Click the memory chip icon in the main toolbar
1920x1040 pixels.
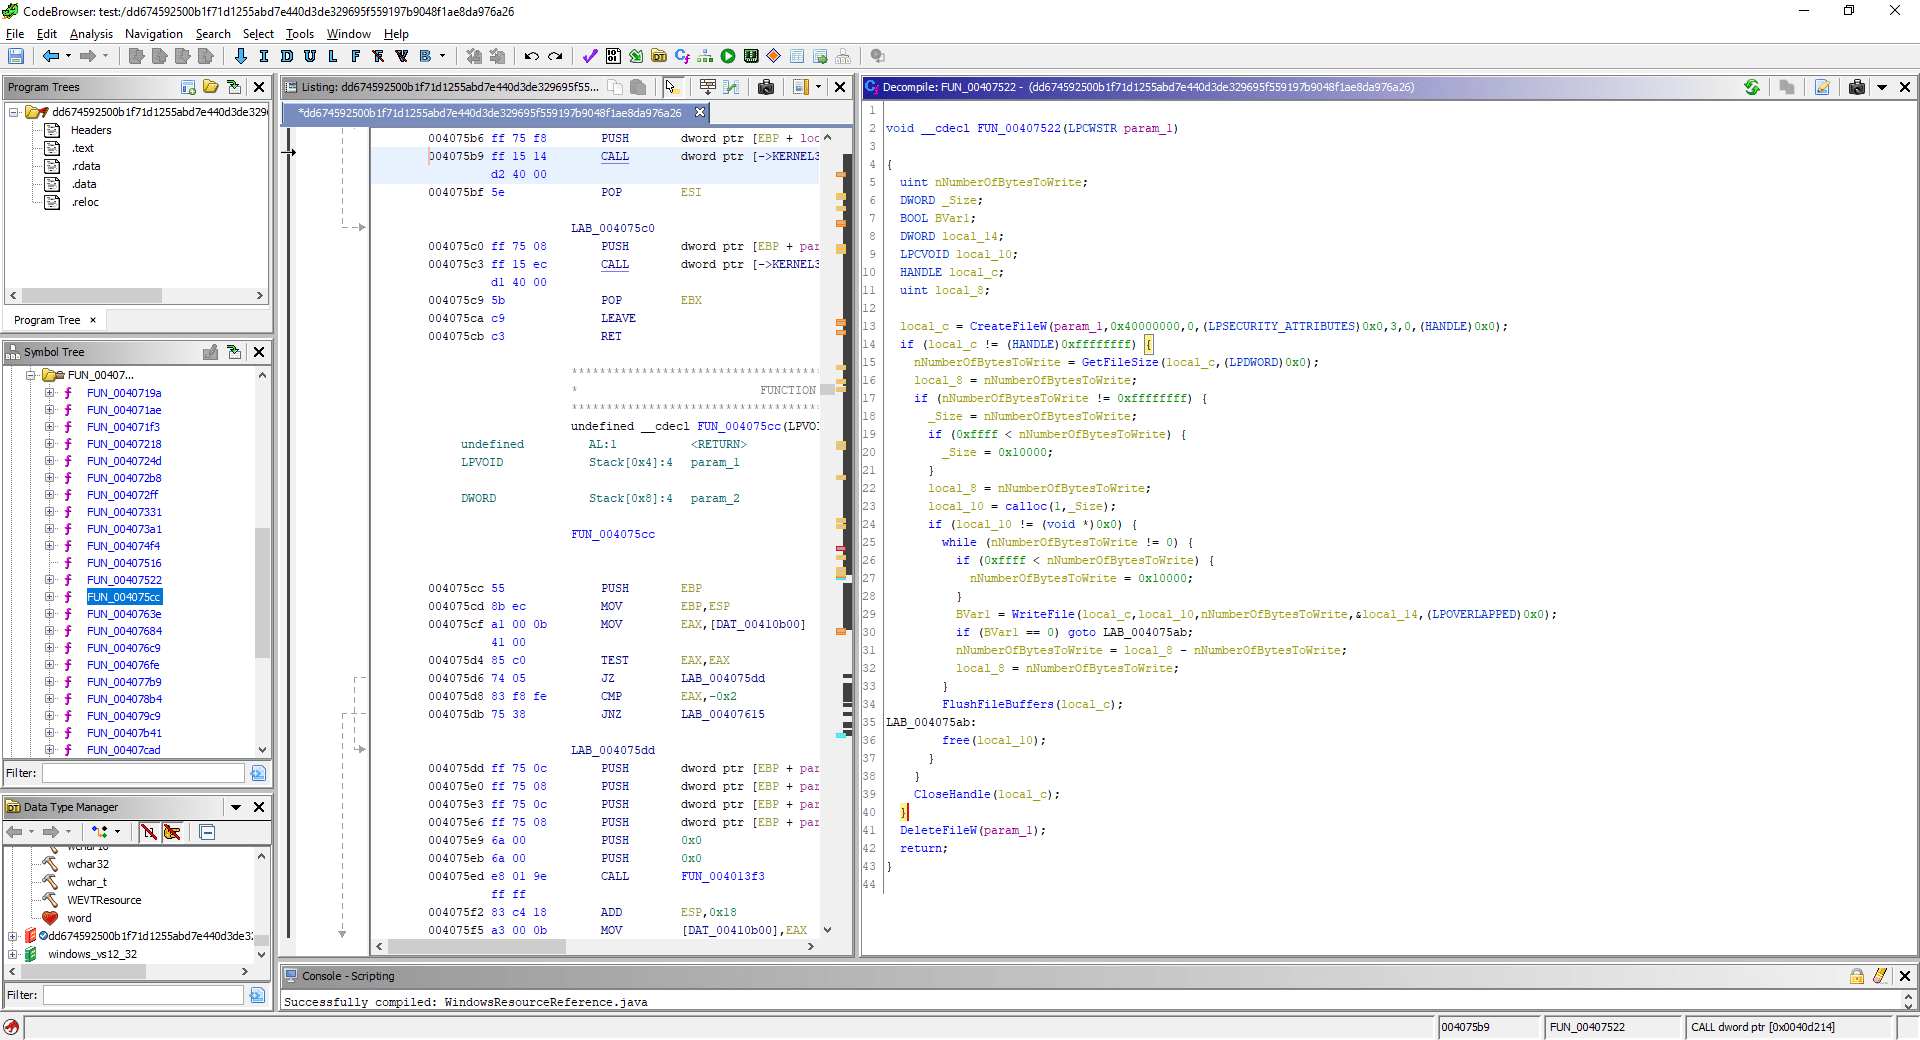point(751,56)
